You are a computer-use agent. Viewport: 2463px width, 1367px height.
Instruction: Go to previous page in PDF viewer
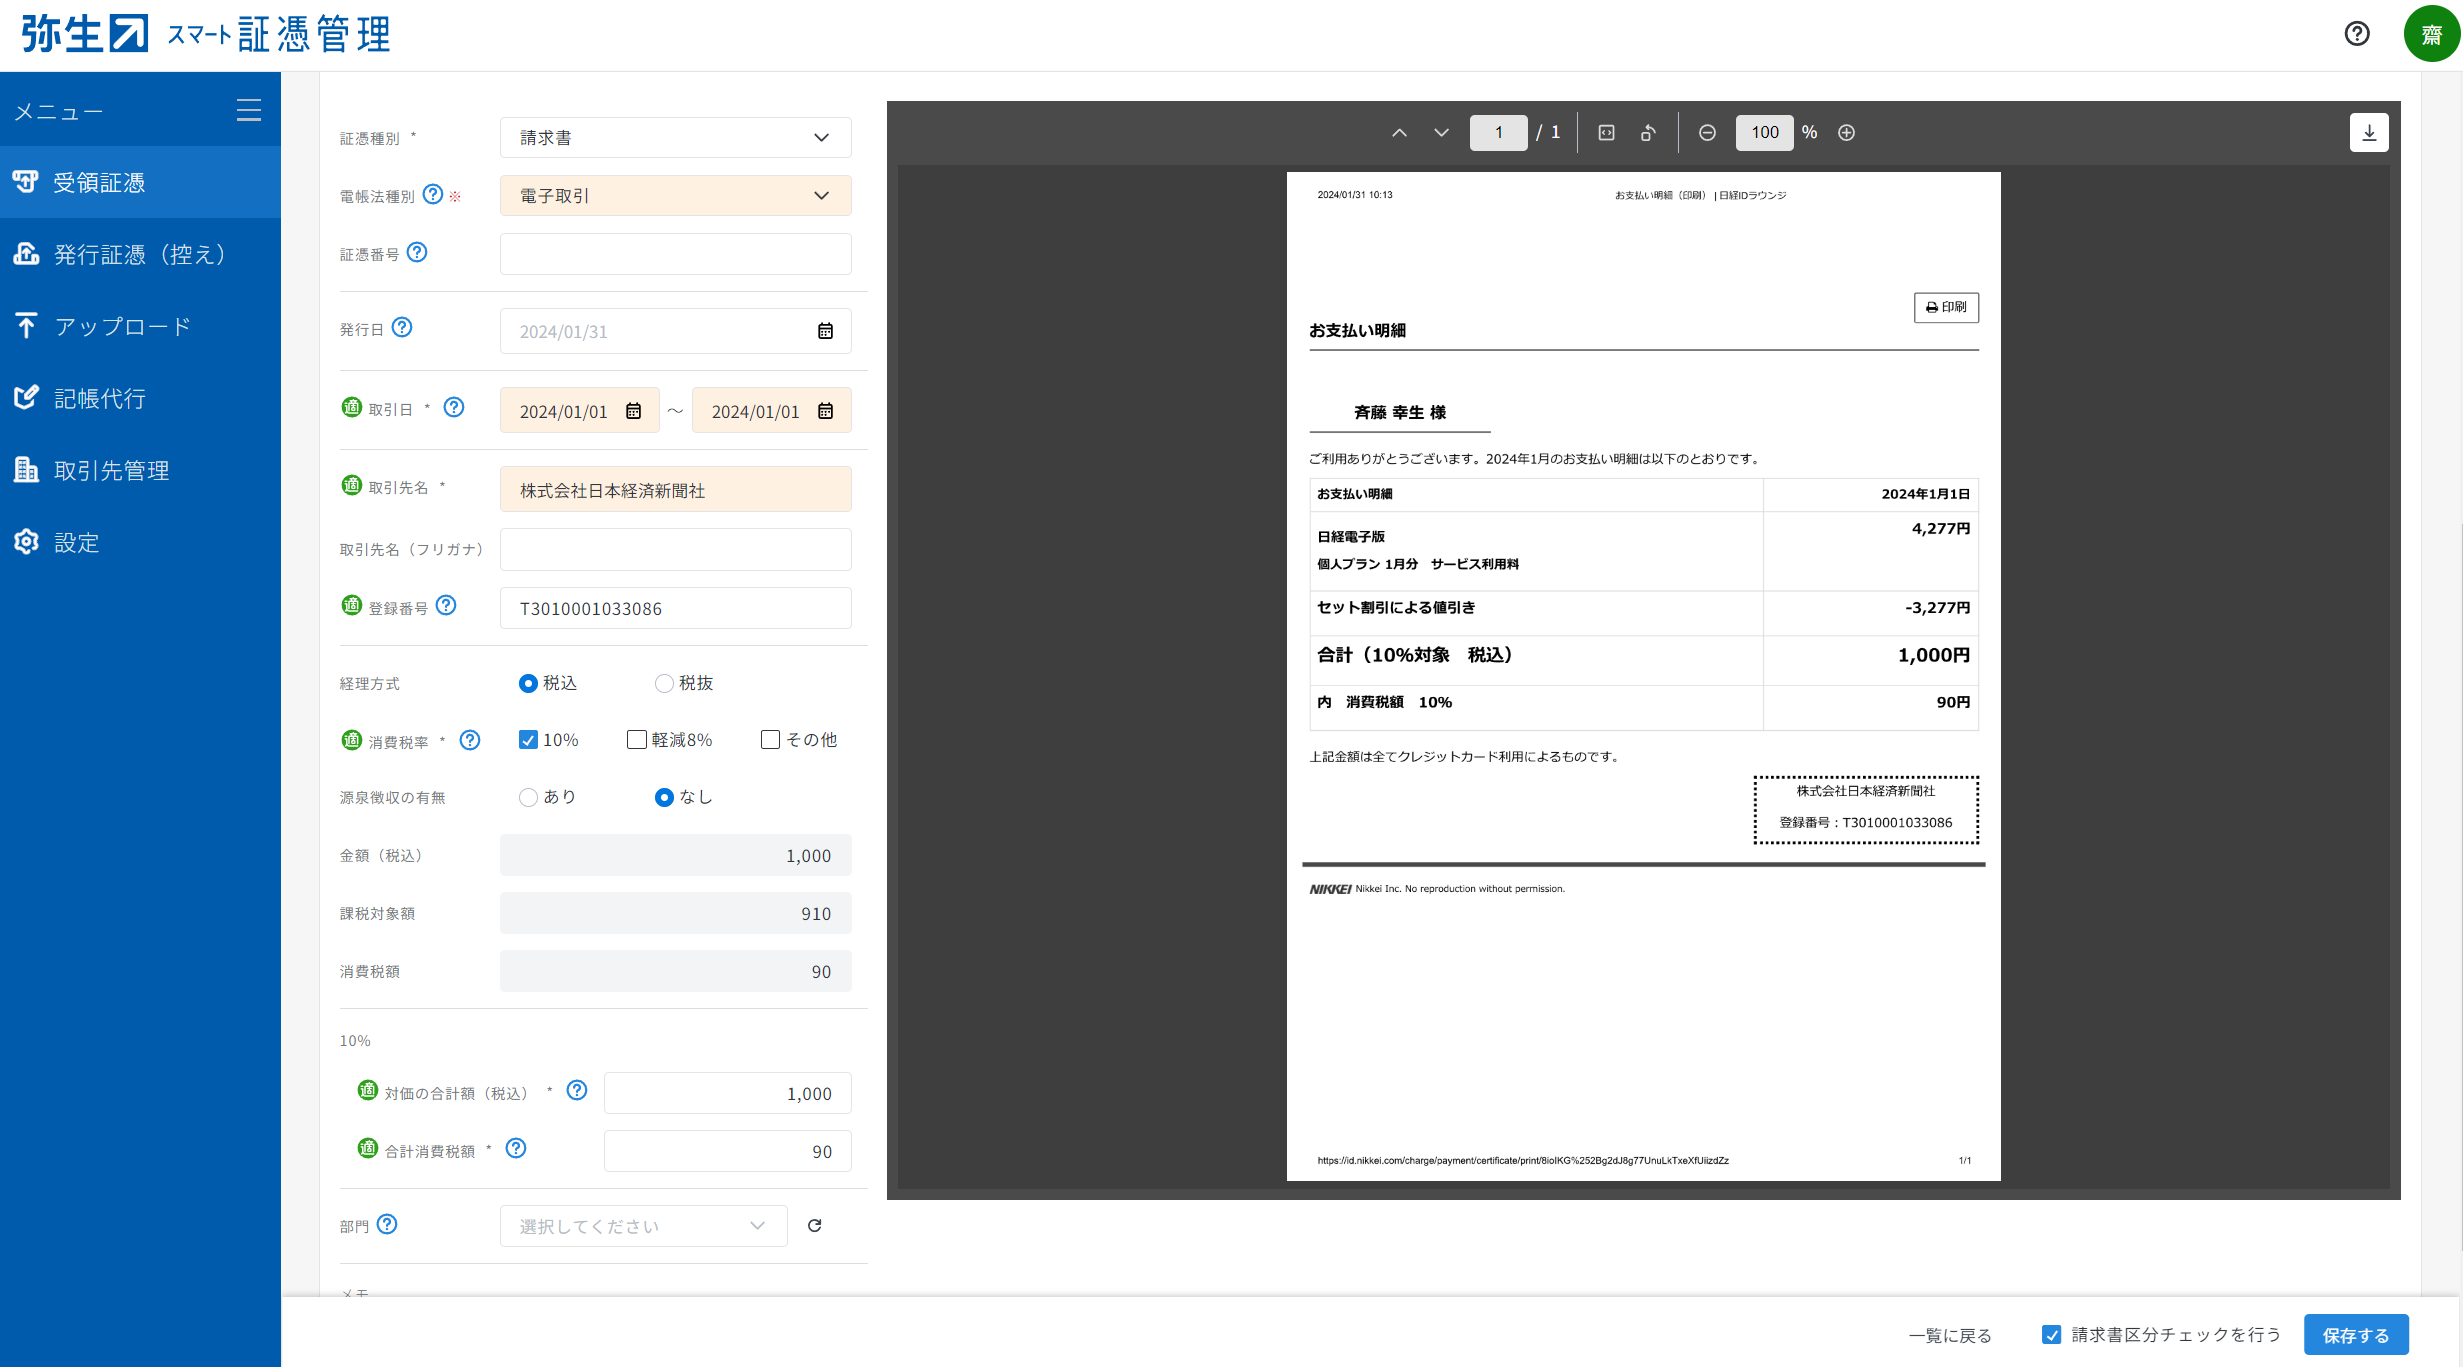pyautogui.click(x=1399, y=132)
